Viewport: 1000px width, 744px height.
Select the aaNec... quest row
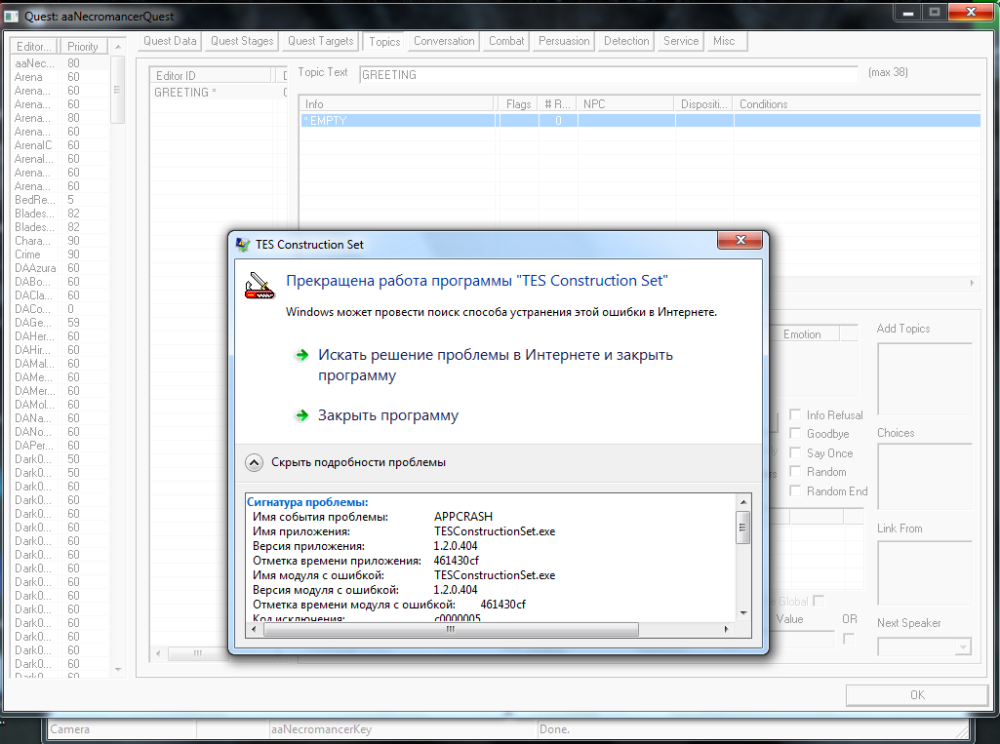click(x=61, y=63)
